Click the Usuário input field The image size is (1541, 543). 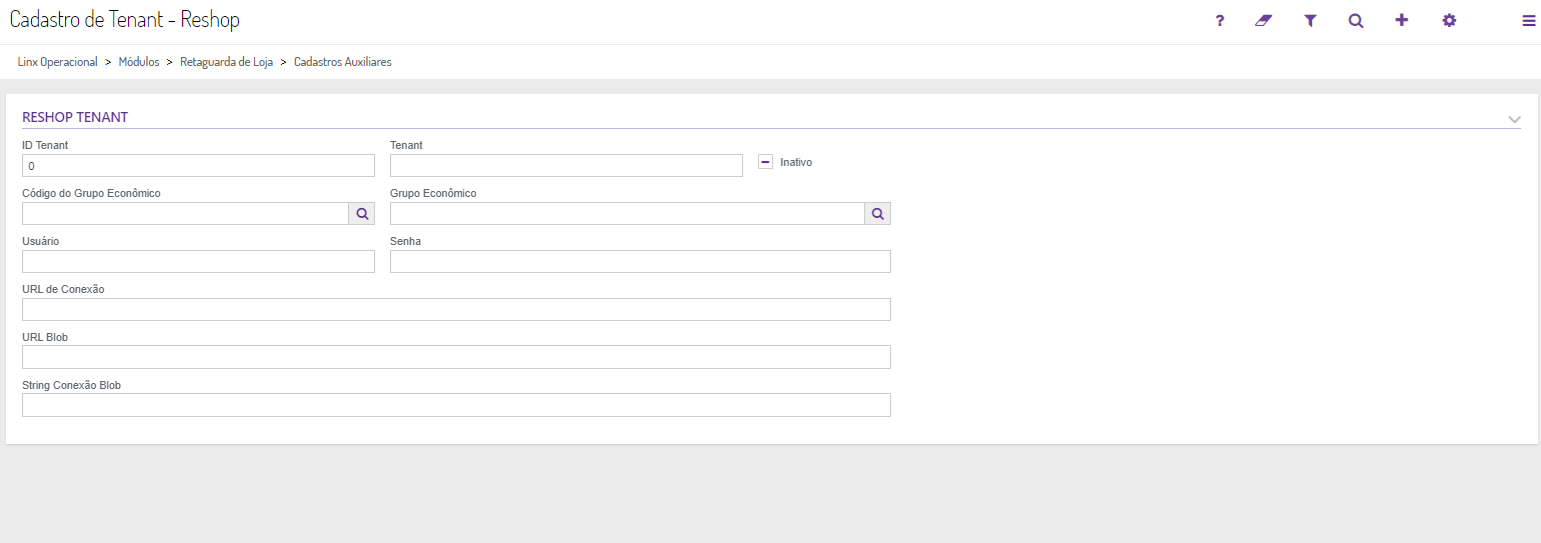(198, 261)
